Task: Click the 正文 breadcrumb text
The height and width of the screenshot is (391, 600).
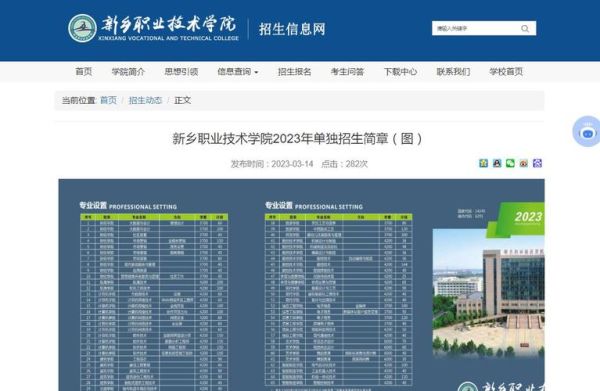Action: click(183, 100)
